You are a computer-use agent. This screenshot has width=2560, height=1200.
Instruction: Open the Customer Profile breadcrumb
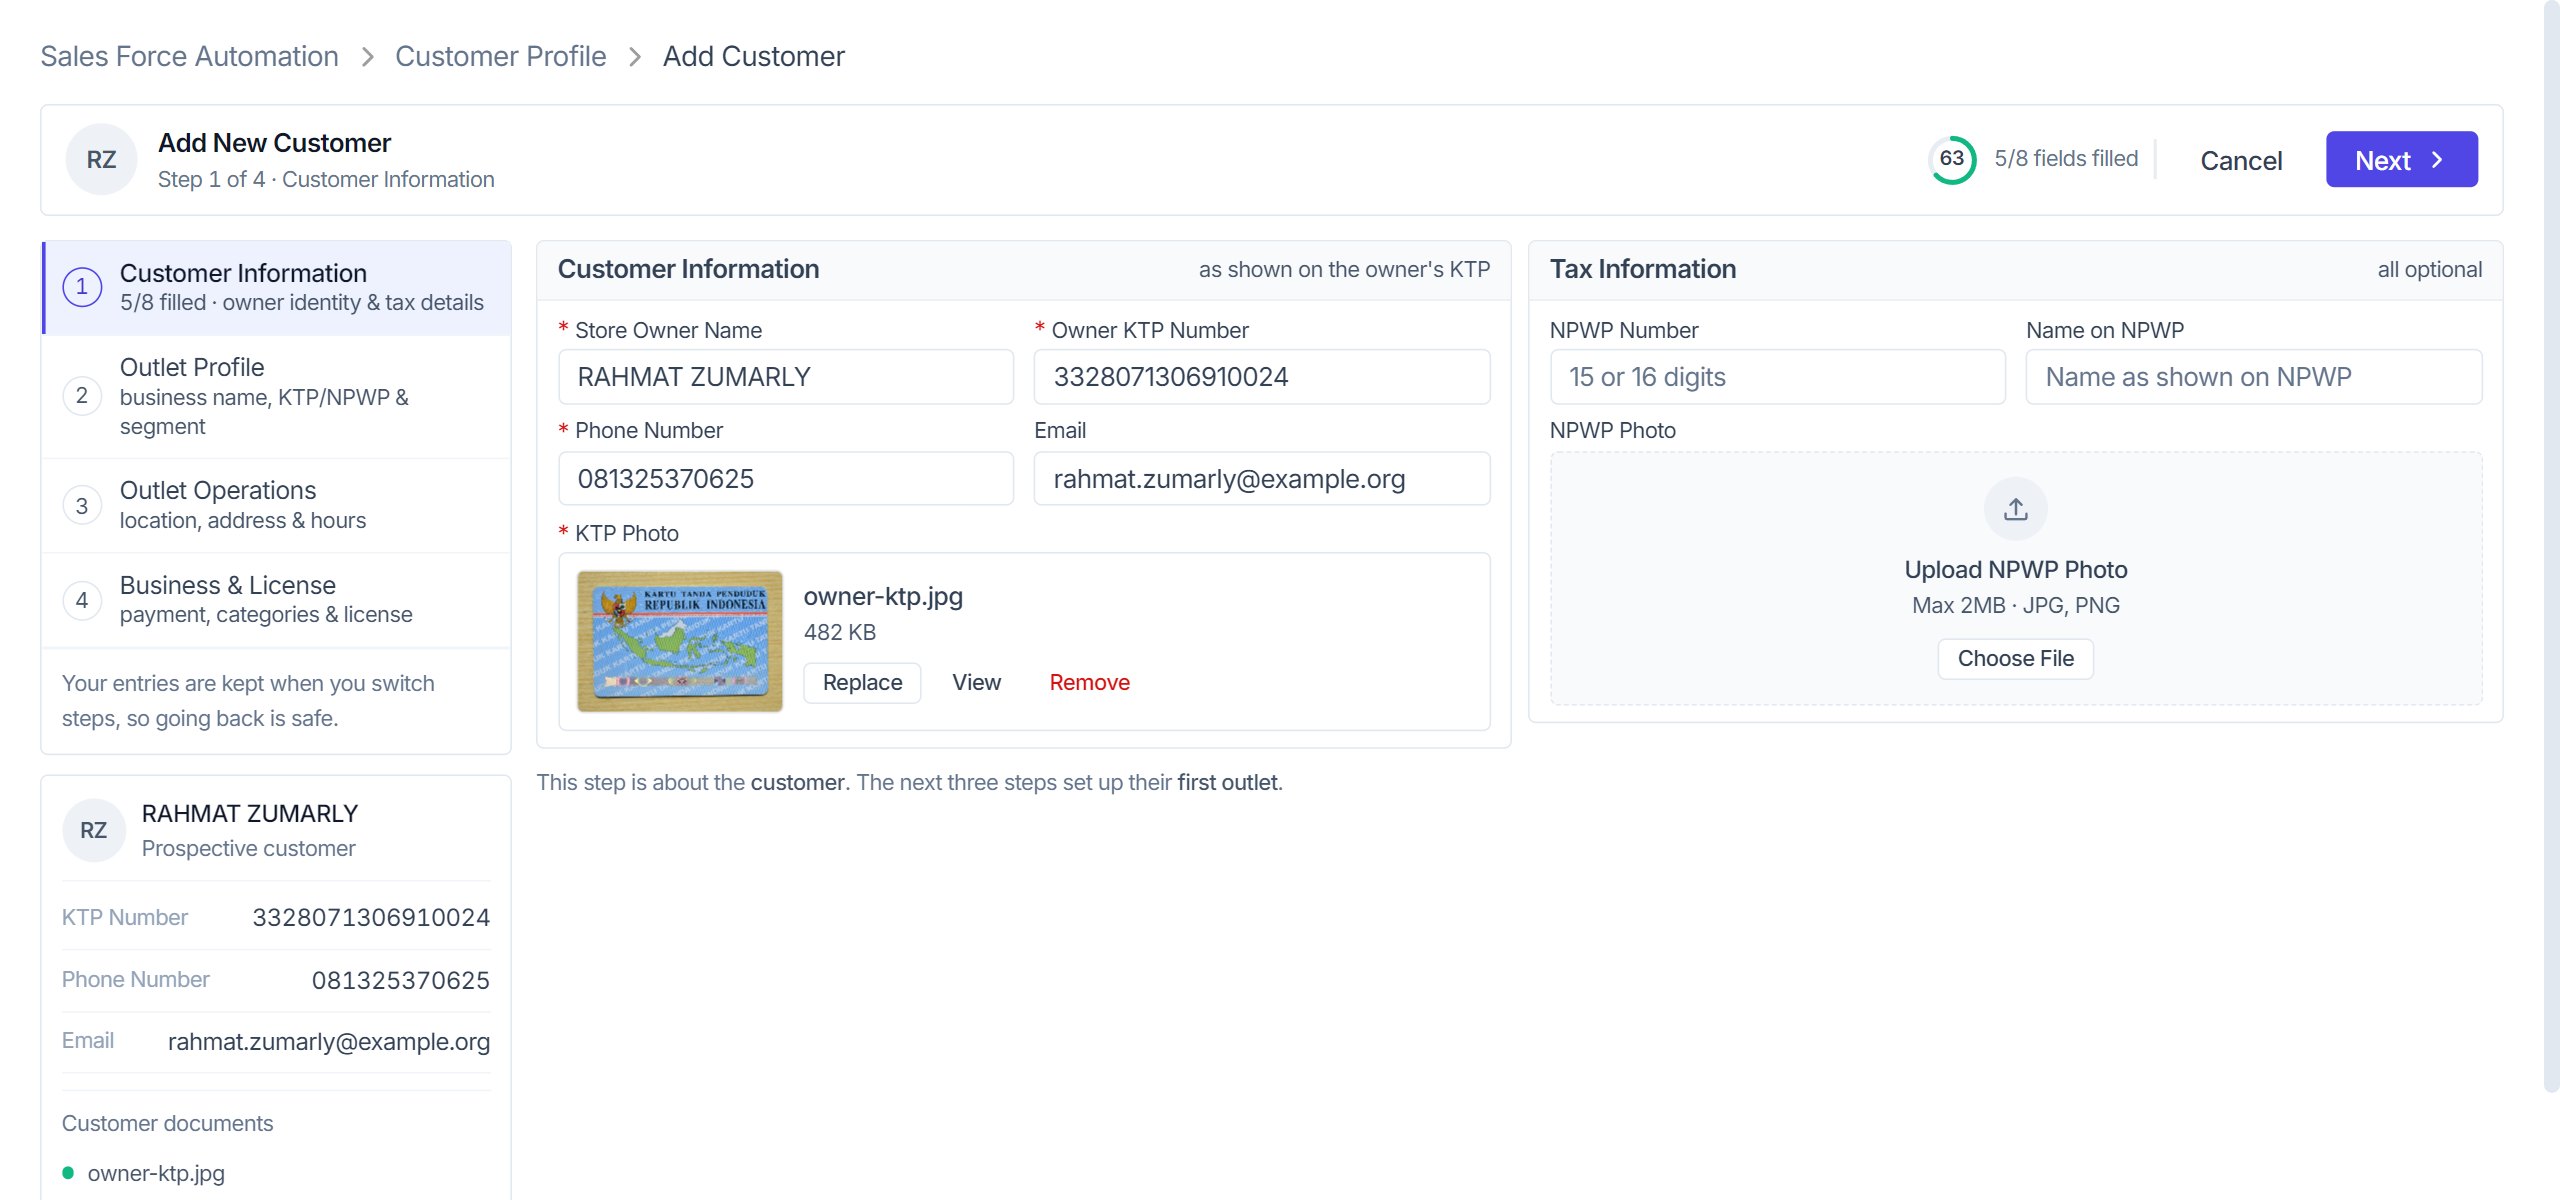[500, 57]
